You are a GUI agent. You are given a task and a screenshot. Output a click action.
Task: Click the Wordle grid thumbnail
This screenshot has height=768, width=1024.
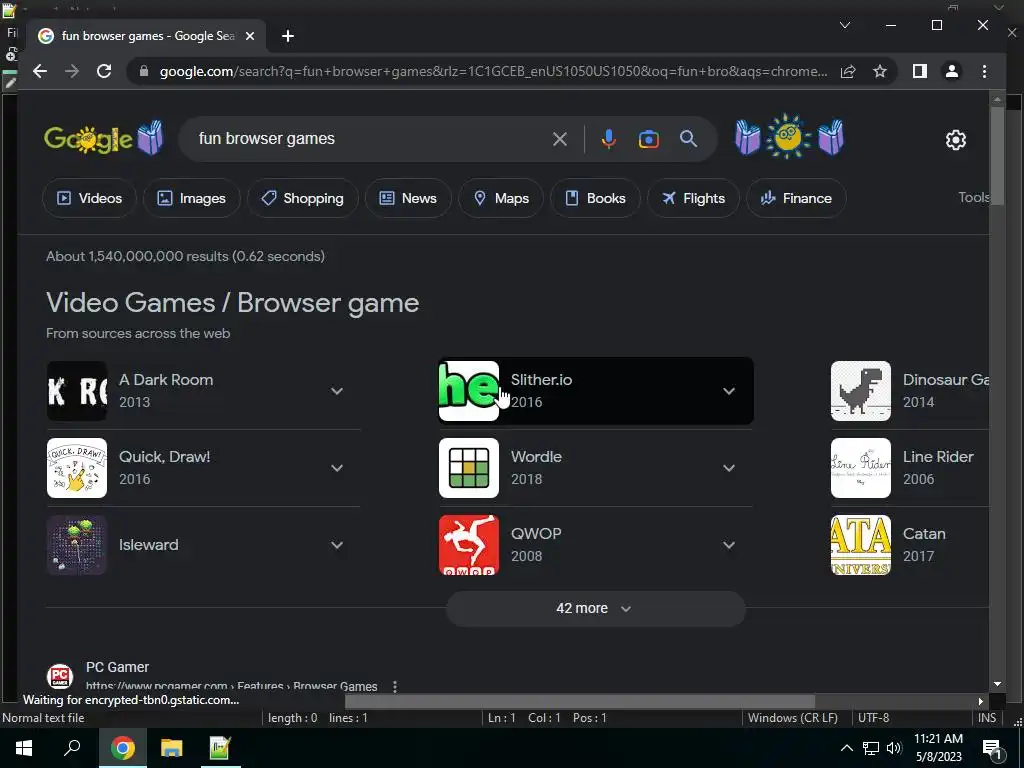coord(469,468)
